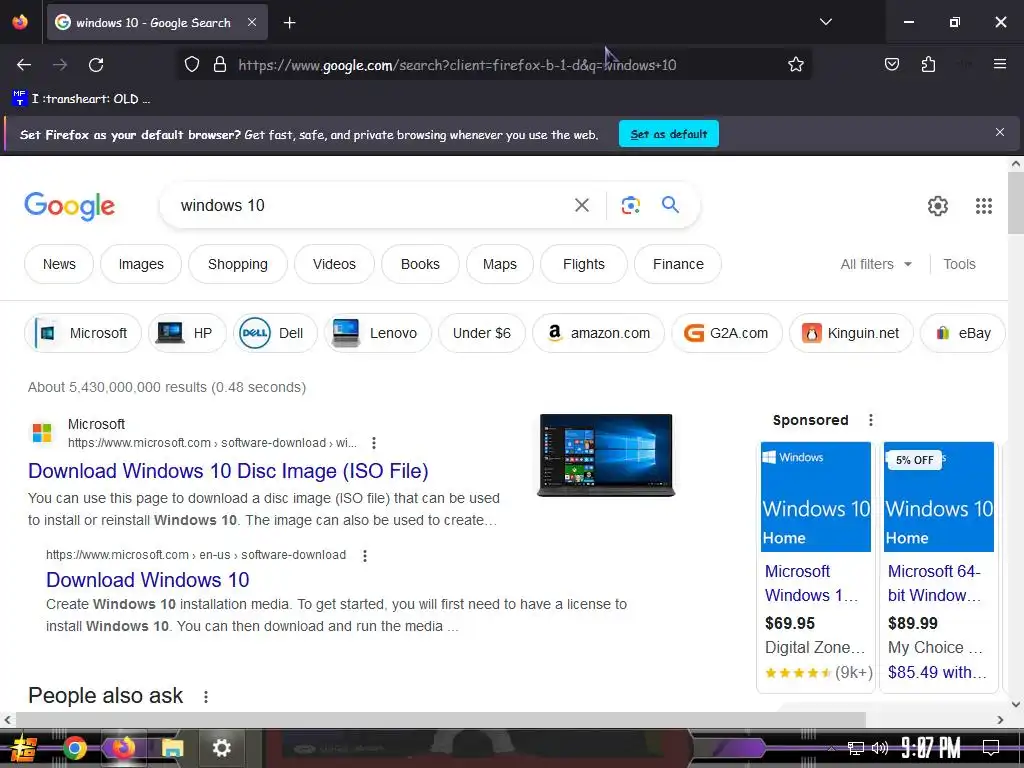Open the 5% OFF Windows 10 Home product image

(938, 497)
